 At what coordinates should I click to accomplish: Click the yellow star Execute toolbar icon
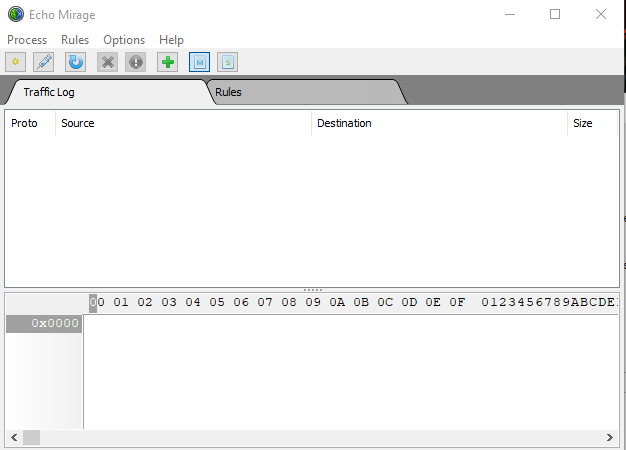pyautogui.click(x=16, y=62)
